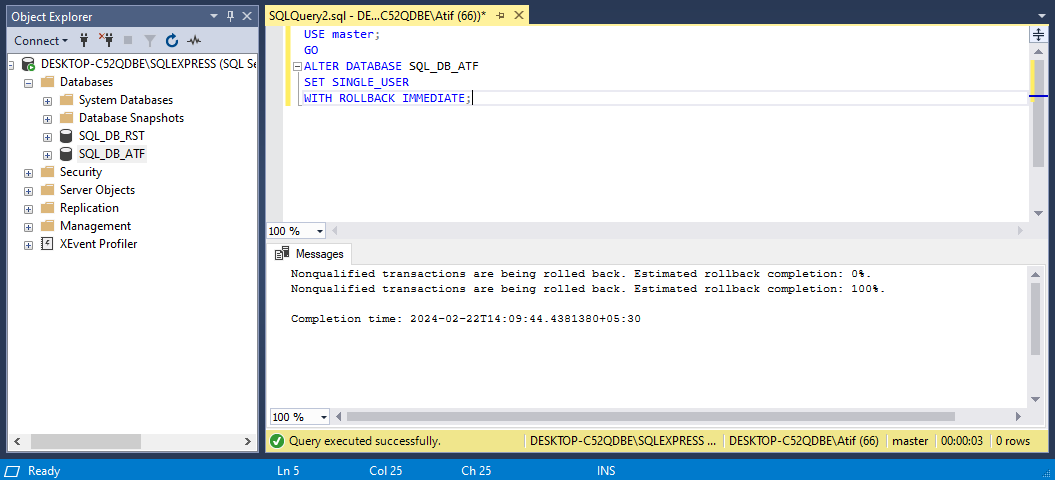The width and height of the screenshot is (1055, 480).
Task: Click the 'SET SINGLE_USER' code line
Action: coord(357,82)
